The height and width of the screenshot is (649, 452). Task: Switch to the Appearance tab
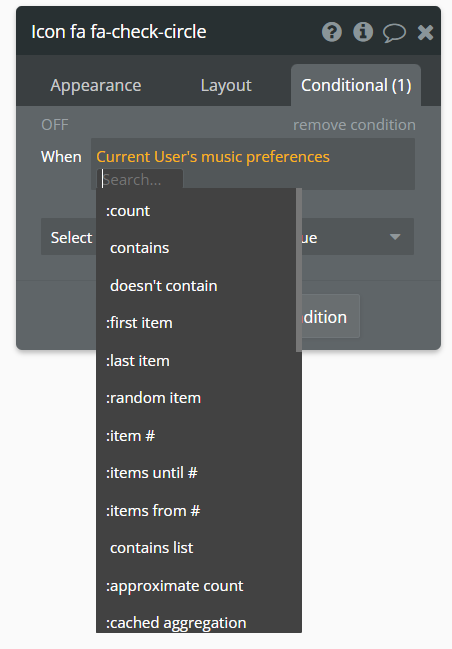pyautogui.click(x=96, y=85)
